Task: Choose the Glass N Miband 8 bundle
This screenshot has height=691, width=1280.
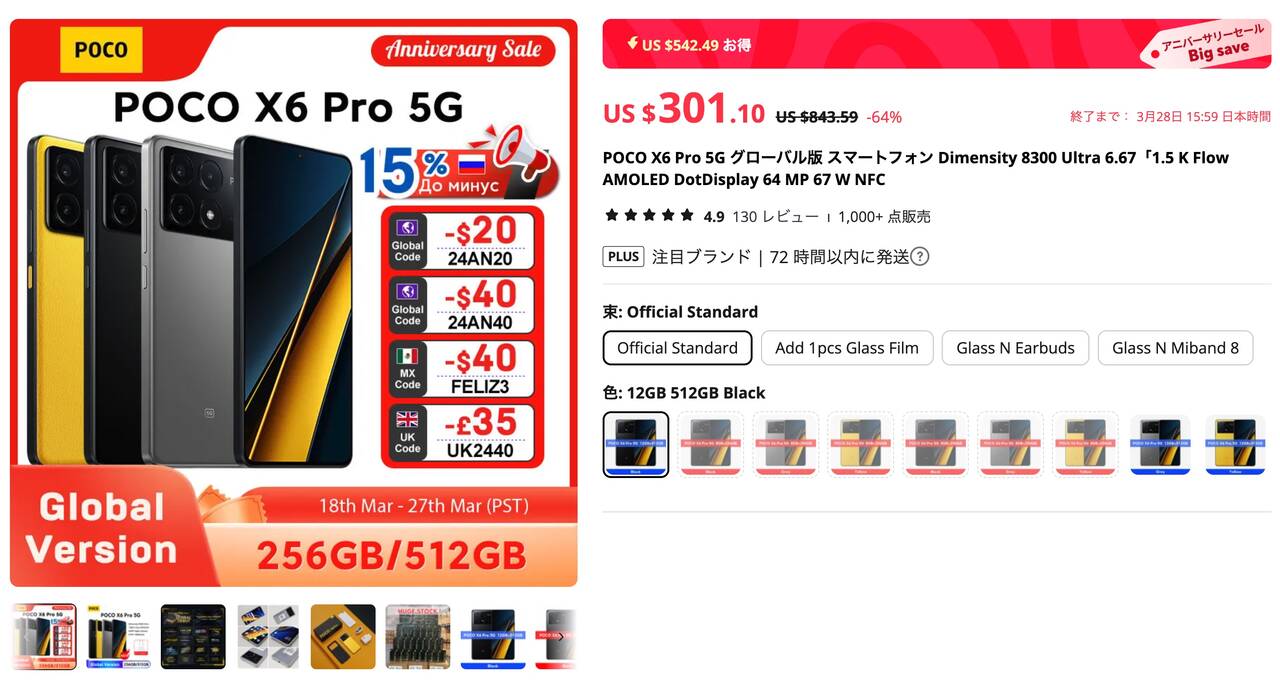Action: point(1175,348)
